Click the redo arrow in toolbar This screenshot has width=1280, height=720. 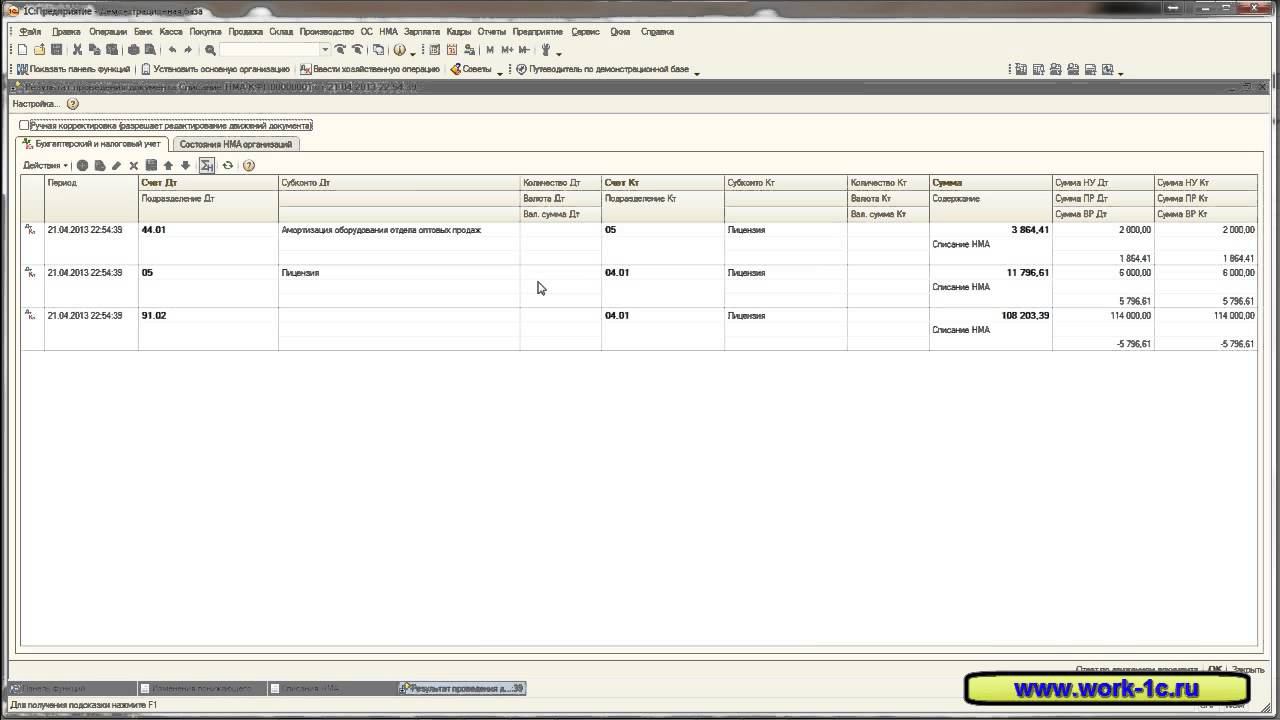[188, 50]
